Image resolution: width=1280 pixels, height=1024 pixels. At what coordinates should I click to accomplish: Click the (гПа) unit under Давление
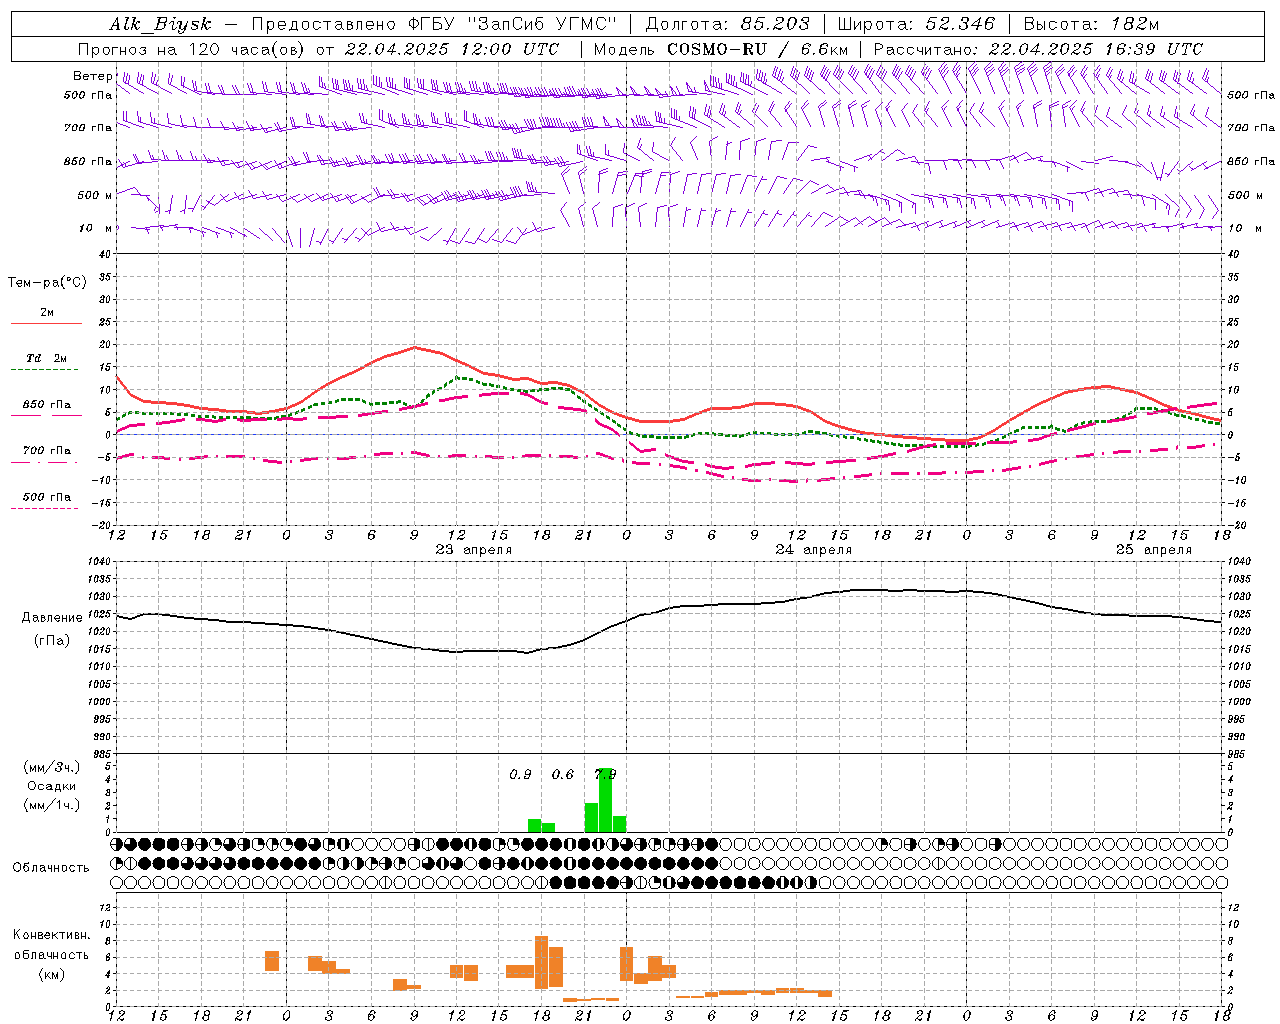point(52,641)
